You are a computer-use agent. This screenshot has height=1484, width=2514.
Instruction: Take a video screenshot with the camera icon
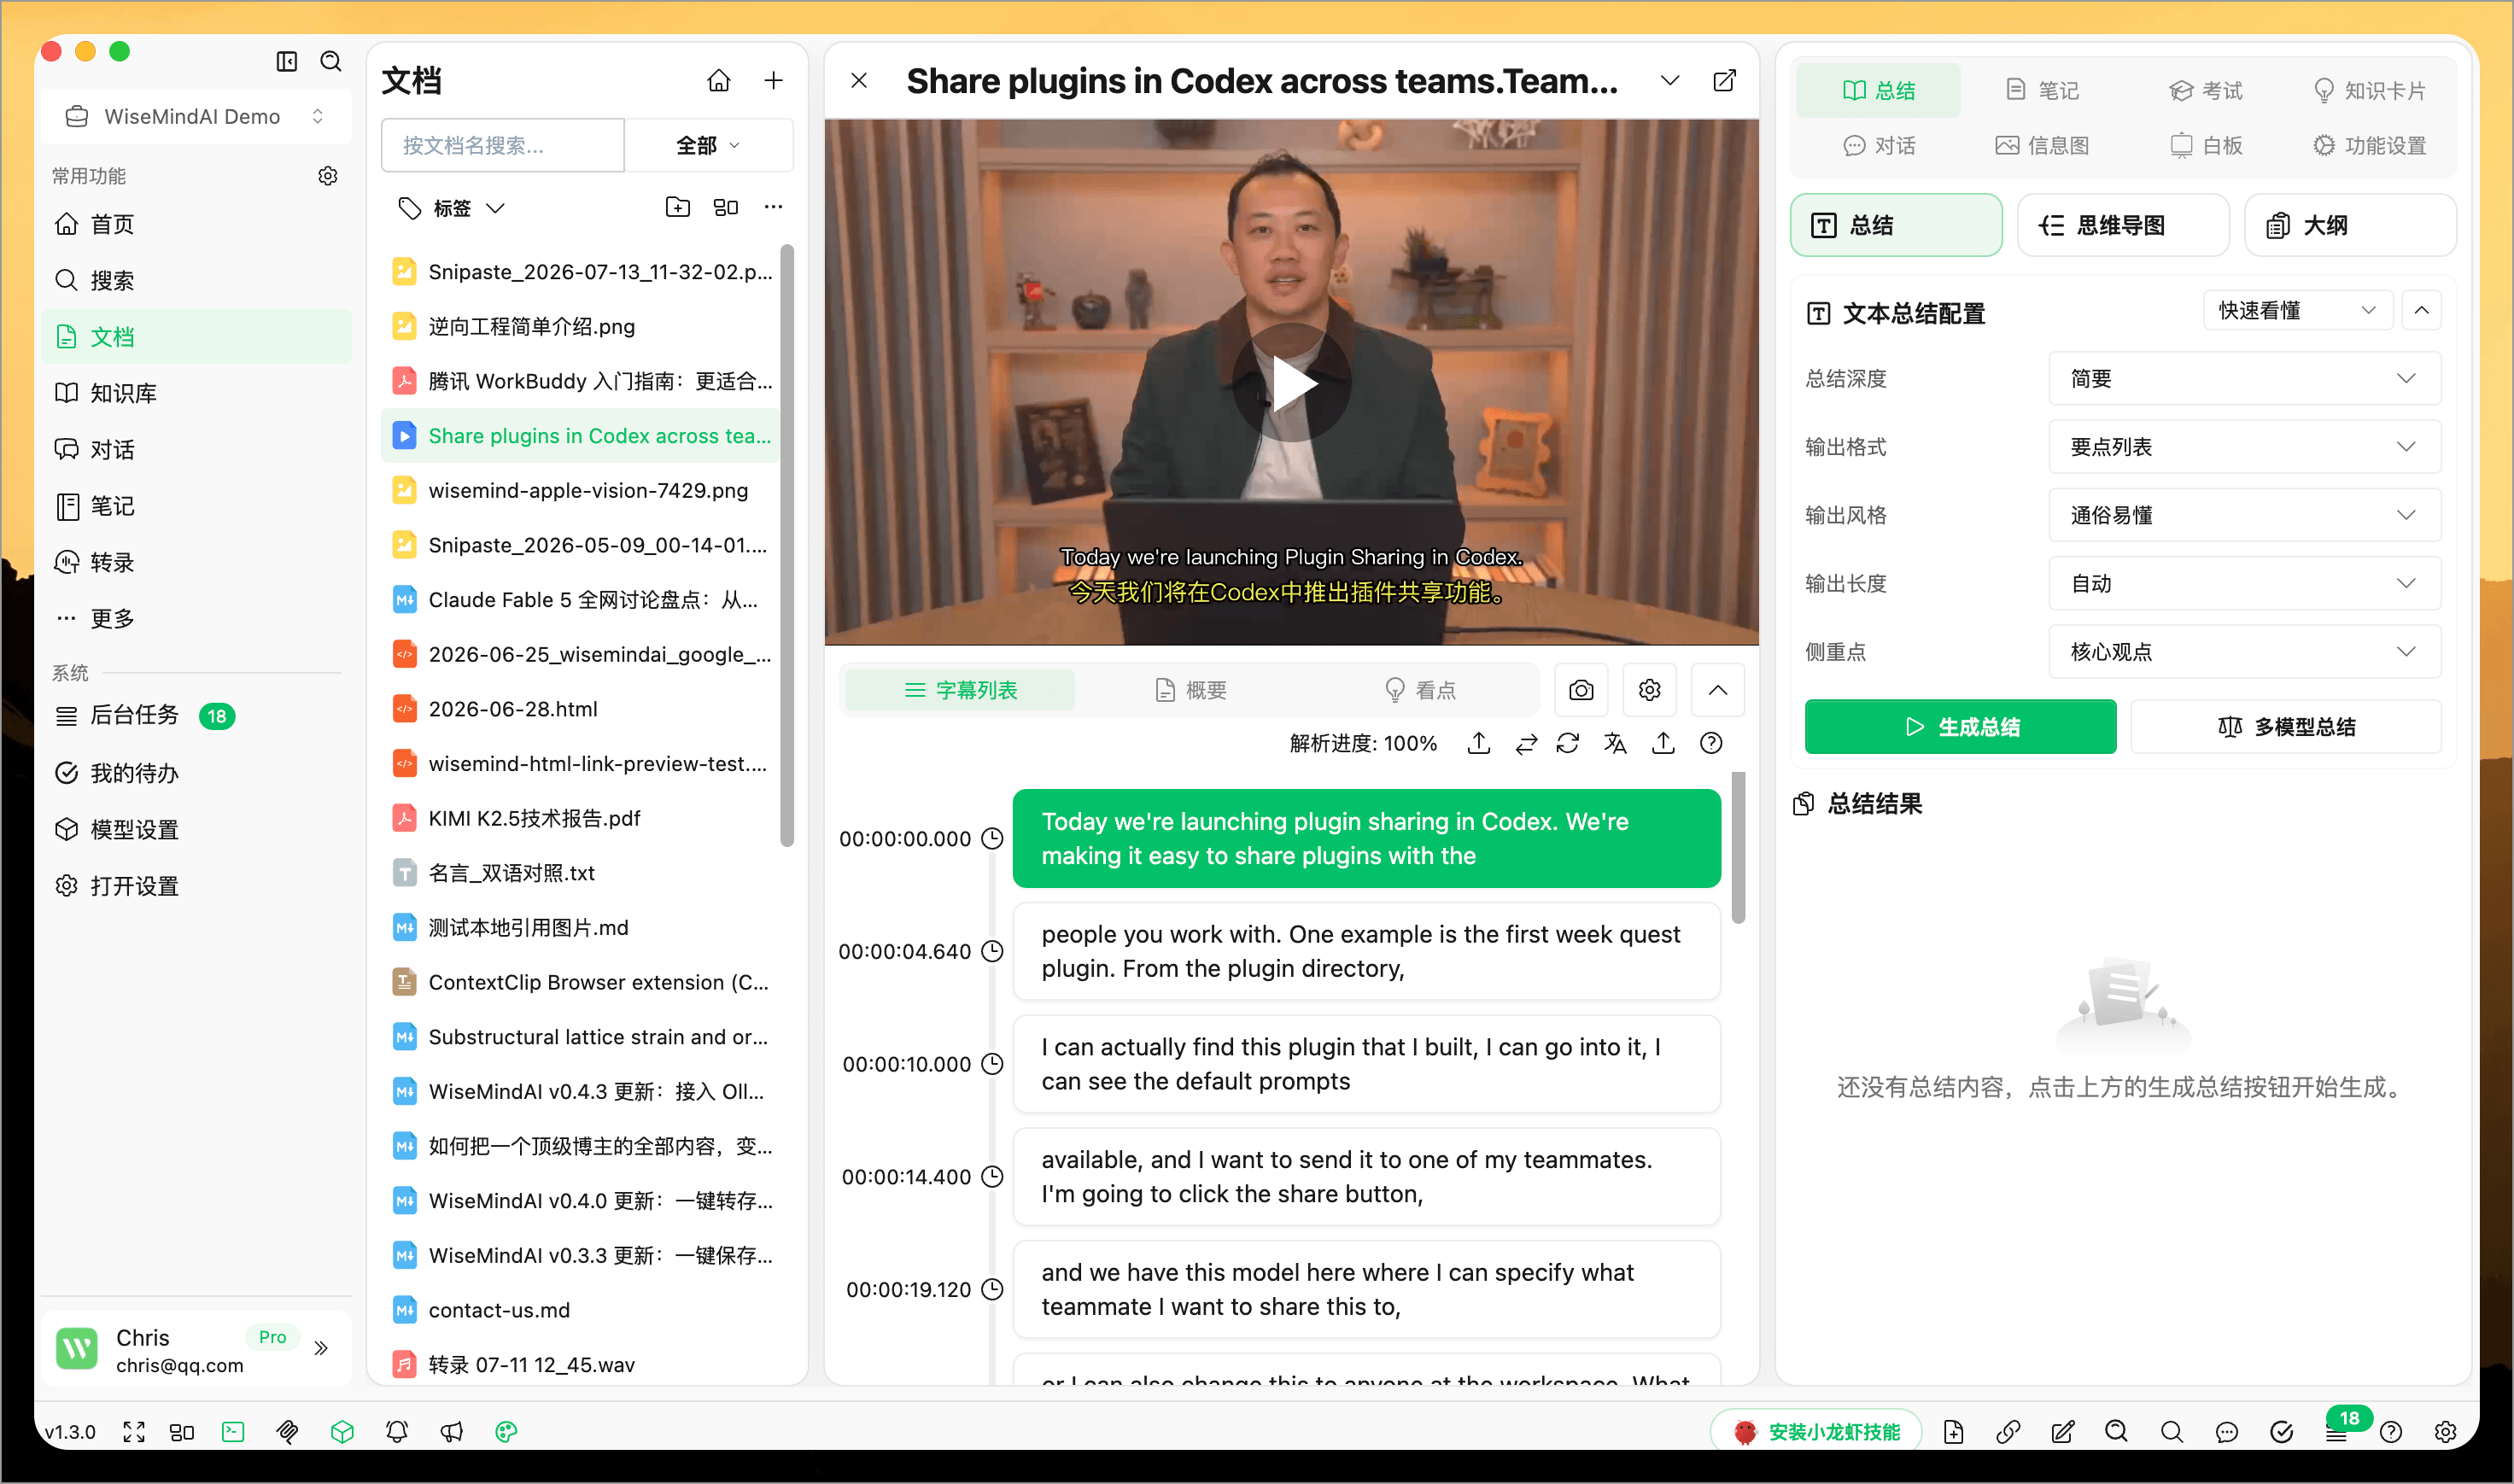click(1581, 690)
